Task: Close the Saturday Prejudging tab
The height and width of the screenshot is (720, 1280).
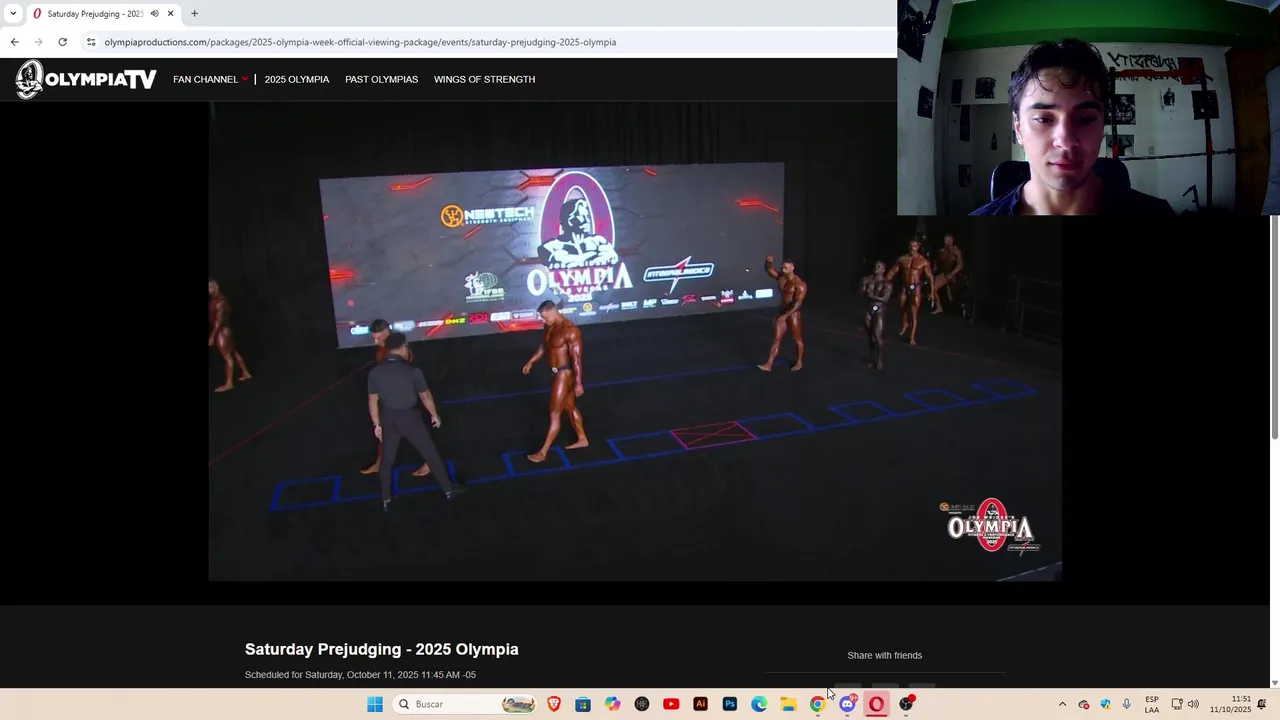Action: (x=170, y=14)
